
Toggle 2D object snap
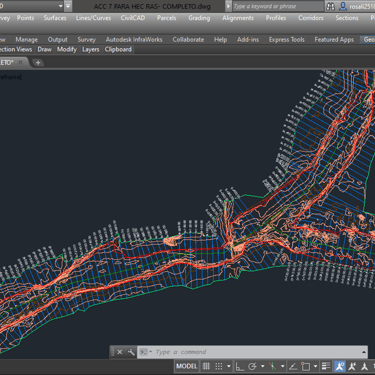coord(306,366)
